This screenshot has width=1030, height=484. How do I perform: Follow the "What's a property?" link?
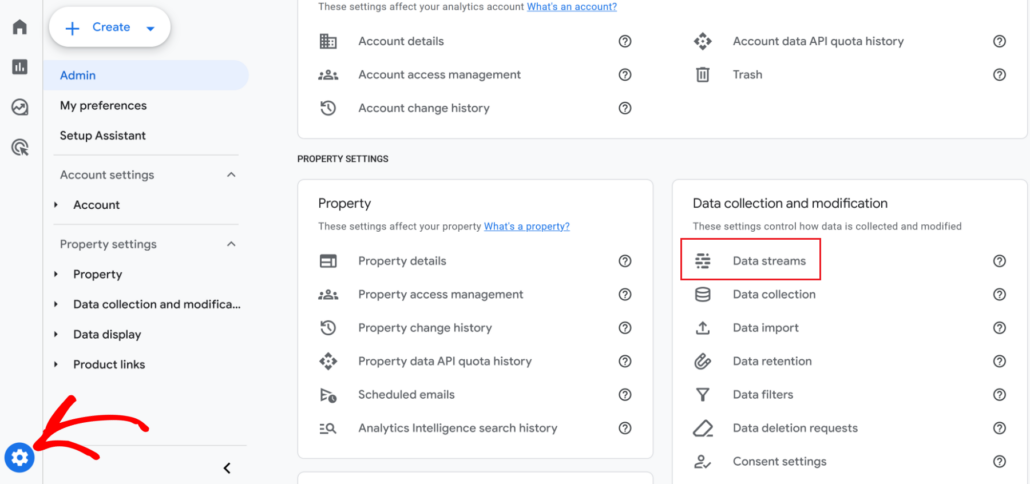[x=527, y=227]
